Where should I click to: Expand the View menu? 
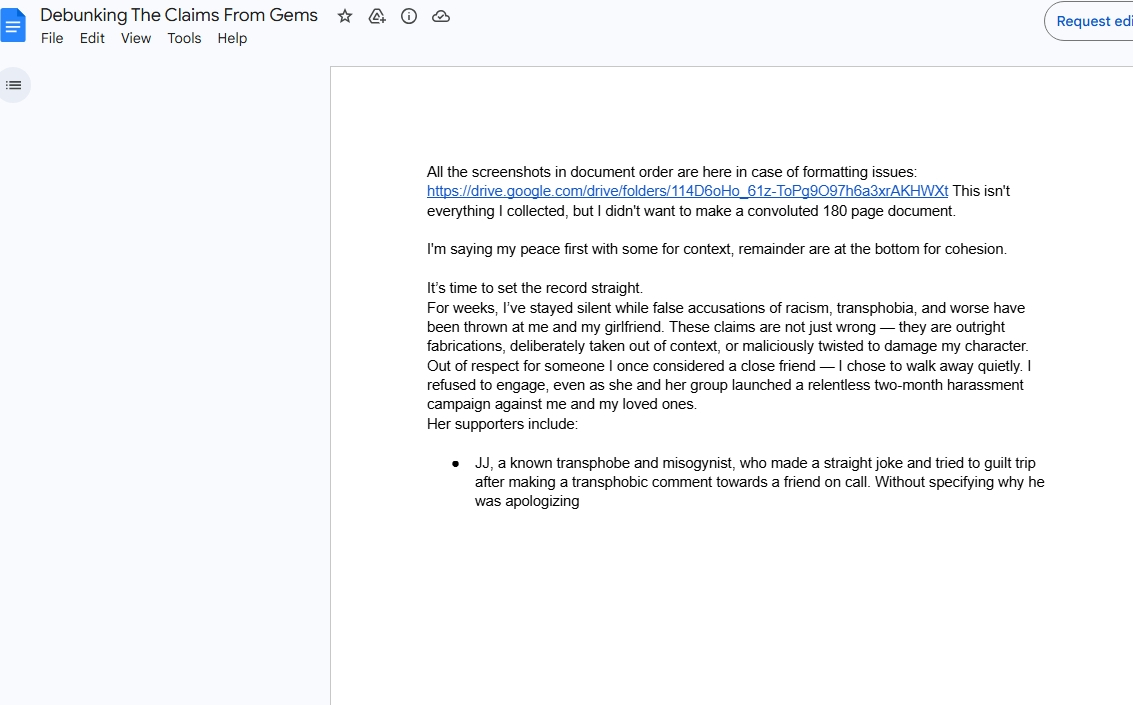[x=136, y=38]
